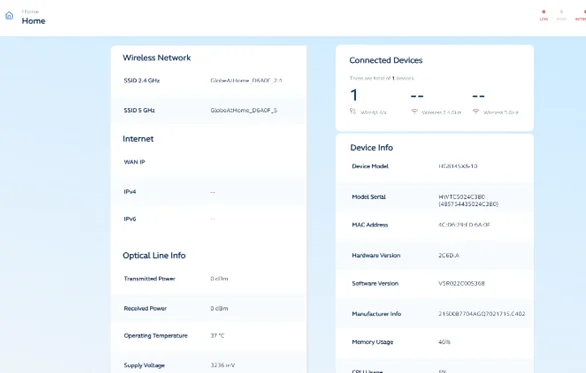Viewport: 586px width, 373px height.
Task: Select the MAC address value
Action: coord(464,225)
